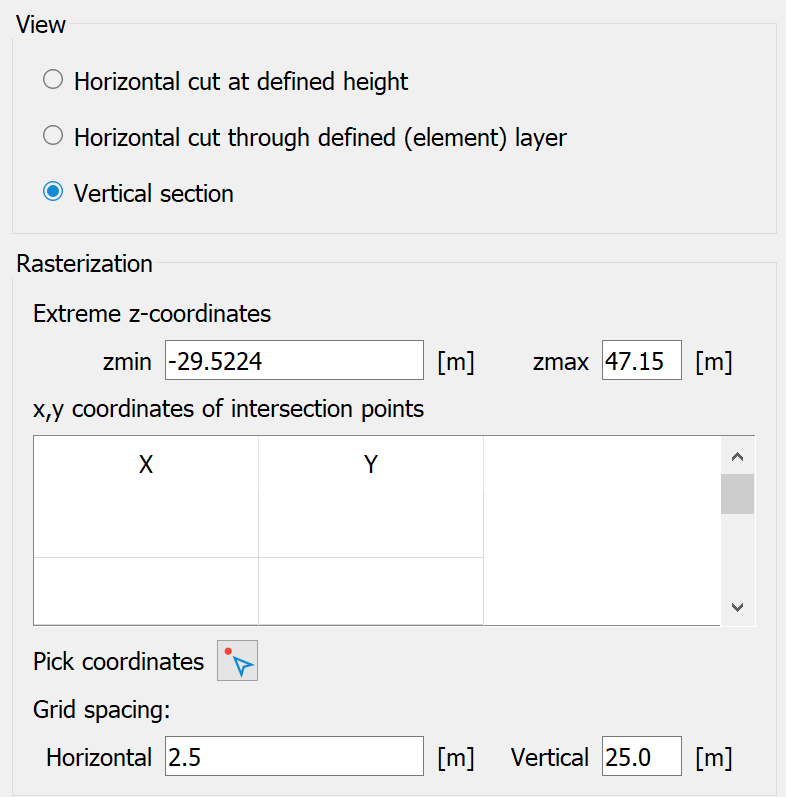Click the Horizontal cut at defined height label

[x=241, y=82]
